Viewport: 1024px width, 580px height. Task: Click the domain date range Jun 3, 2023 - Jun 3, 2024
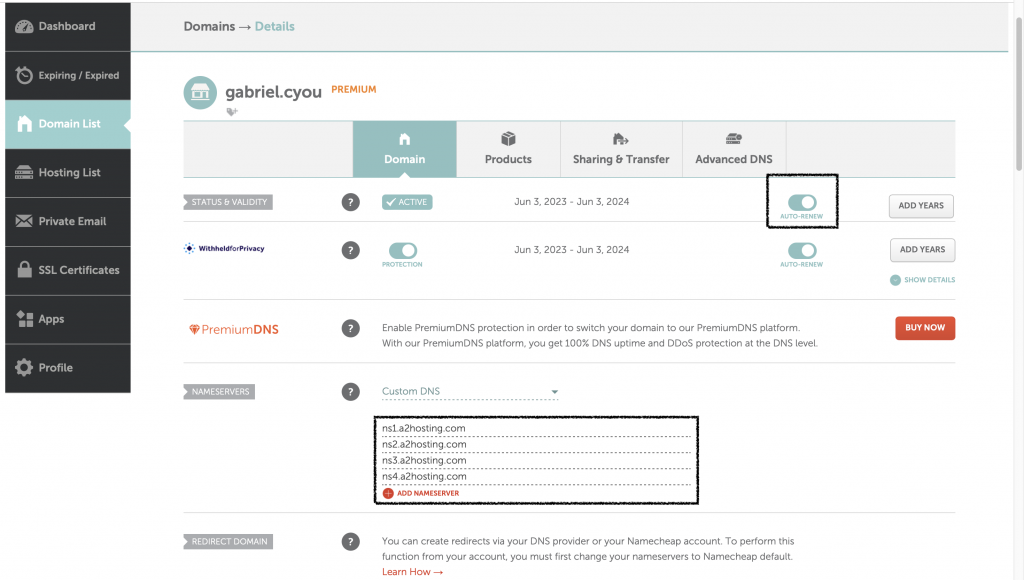pyautogui.click(x=571, y=202)
